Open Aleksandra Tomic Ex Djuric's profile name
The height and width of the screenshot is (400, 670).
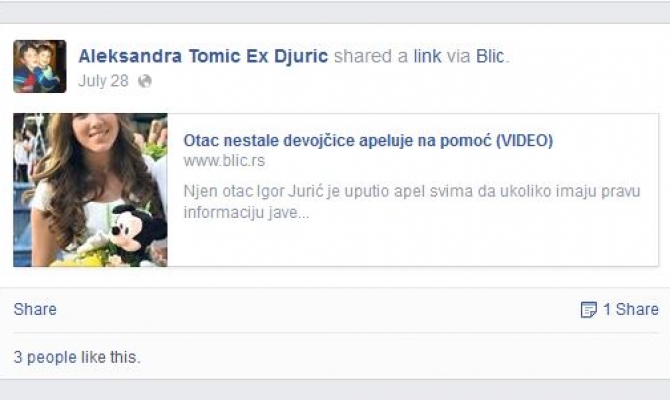click(x=203, y=56)
